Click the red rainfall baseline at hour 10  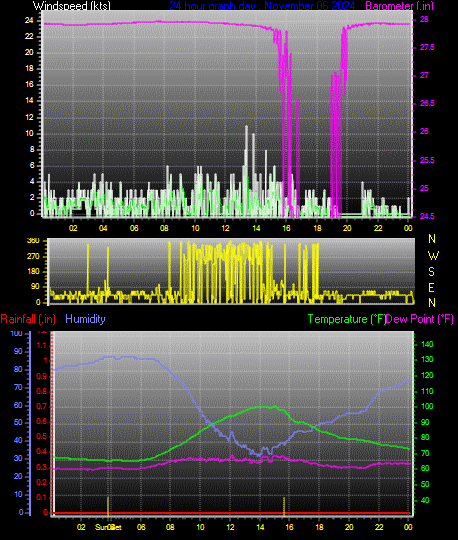pyautogui.click(x=200, y=513)
